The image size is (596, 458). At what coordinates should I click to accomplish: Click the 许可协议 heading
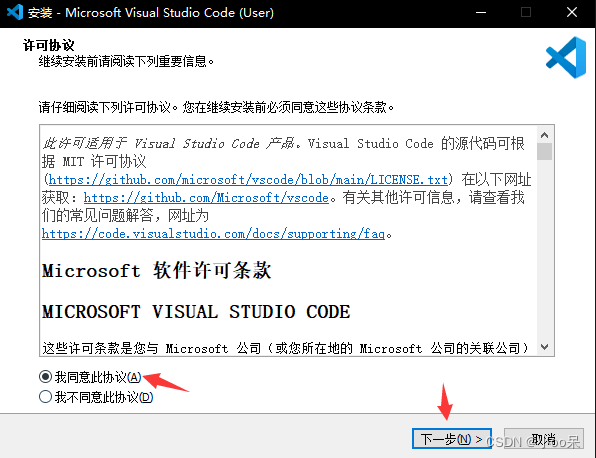[49, 46]
